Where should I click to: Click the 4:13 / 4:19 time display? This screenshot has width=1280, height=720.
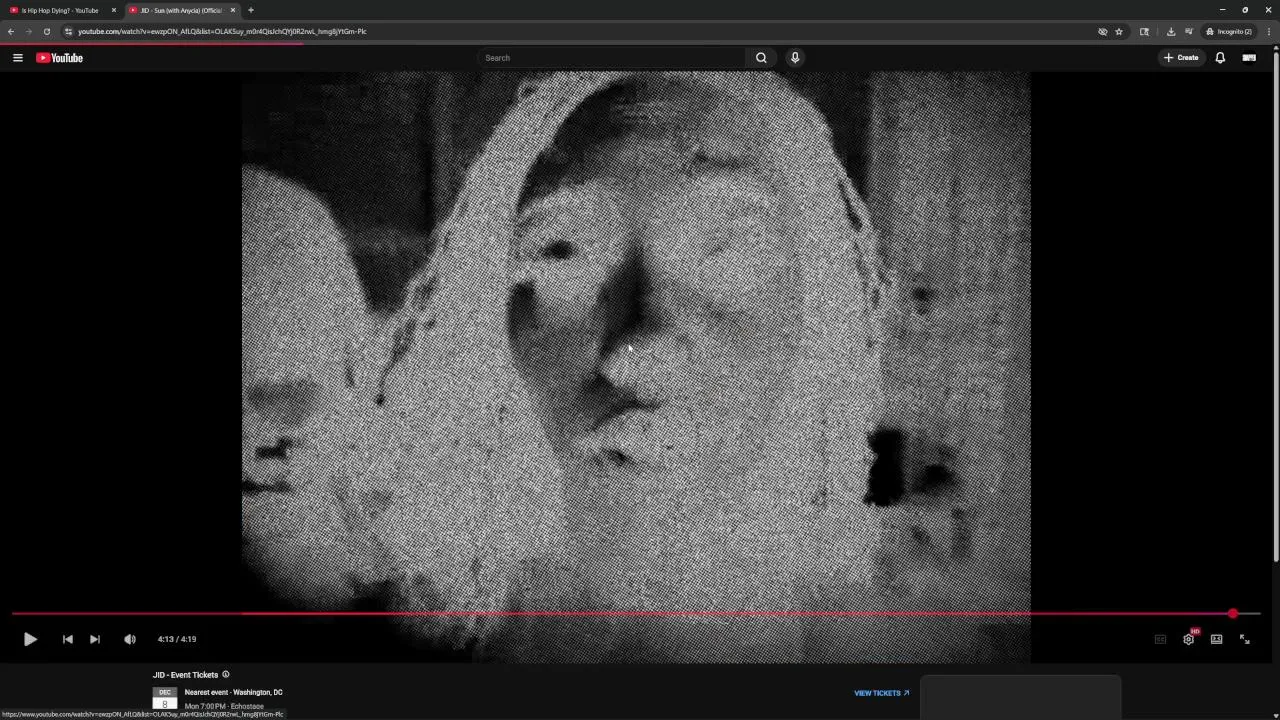click(177, 639)
